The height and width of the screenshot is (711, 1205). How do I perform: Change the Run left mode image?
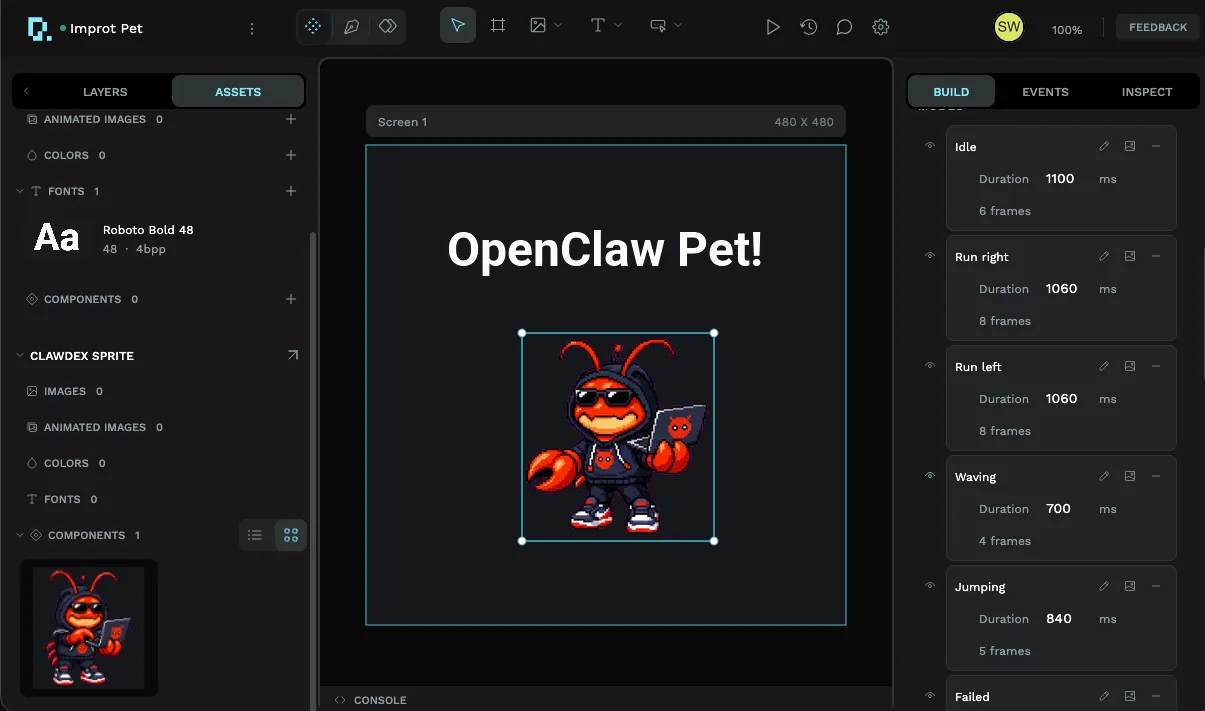(x=1130, y=366)
